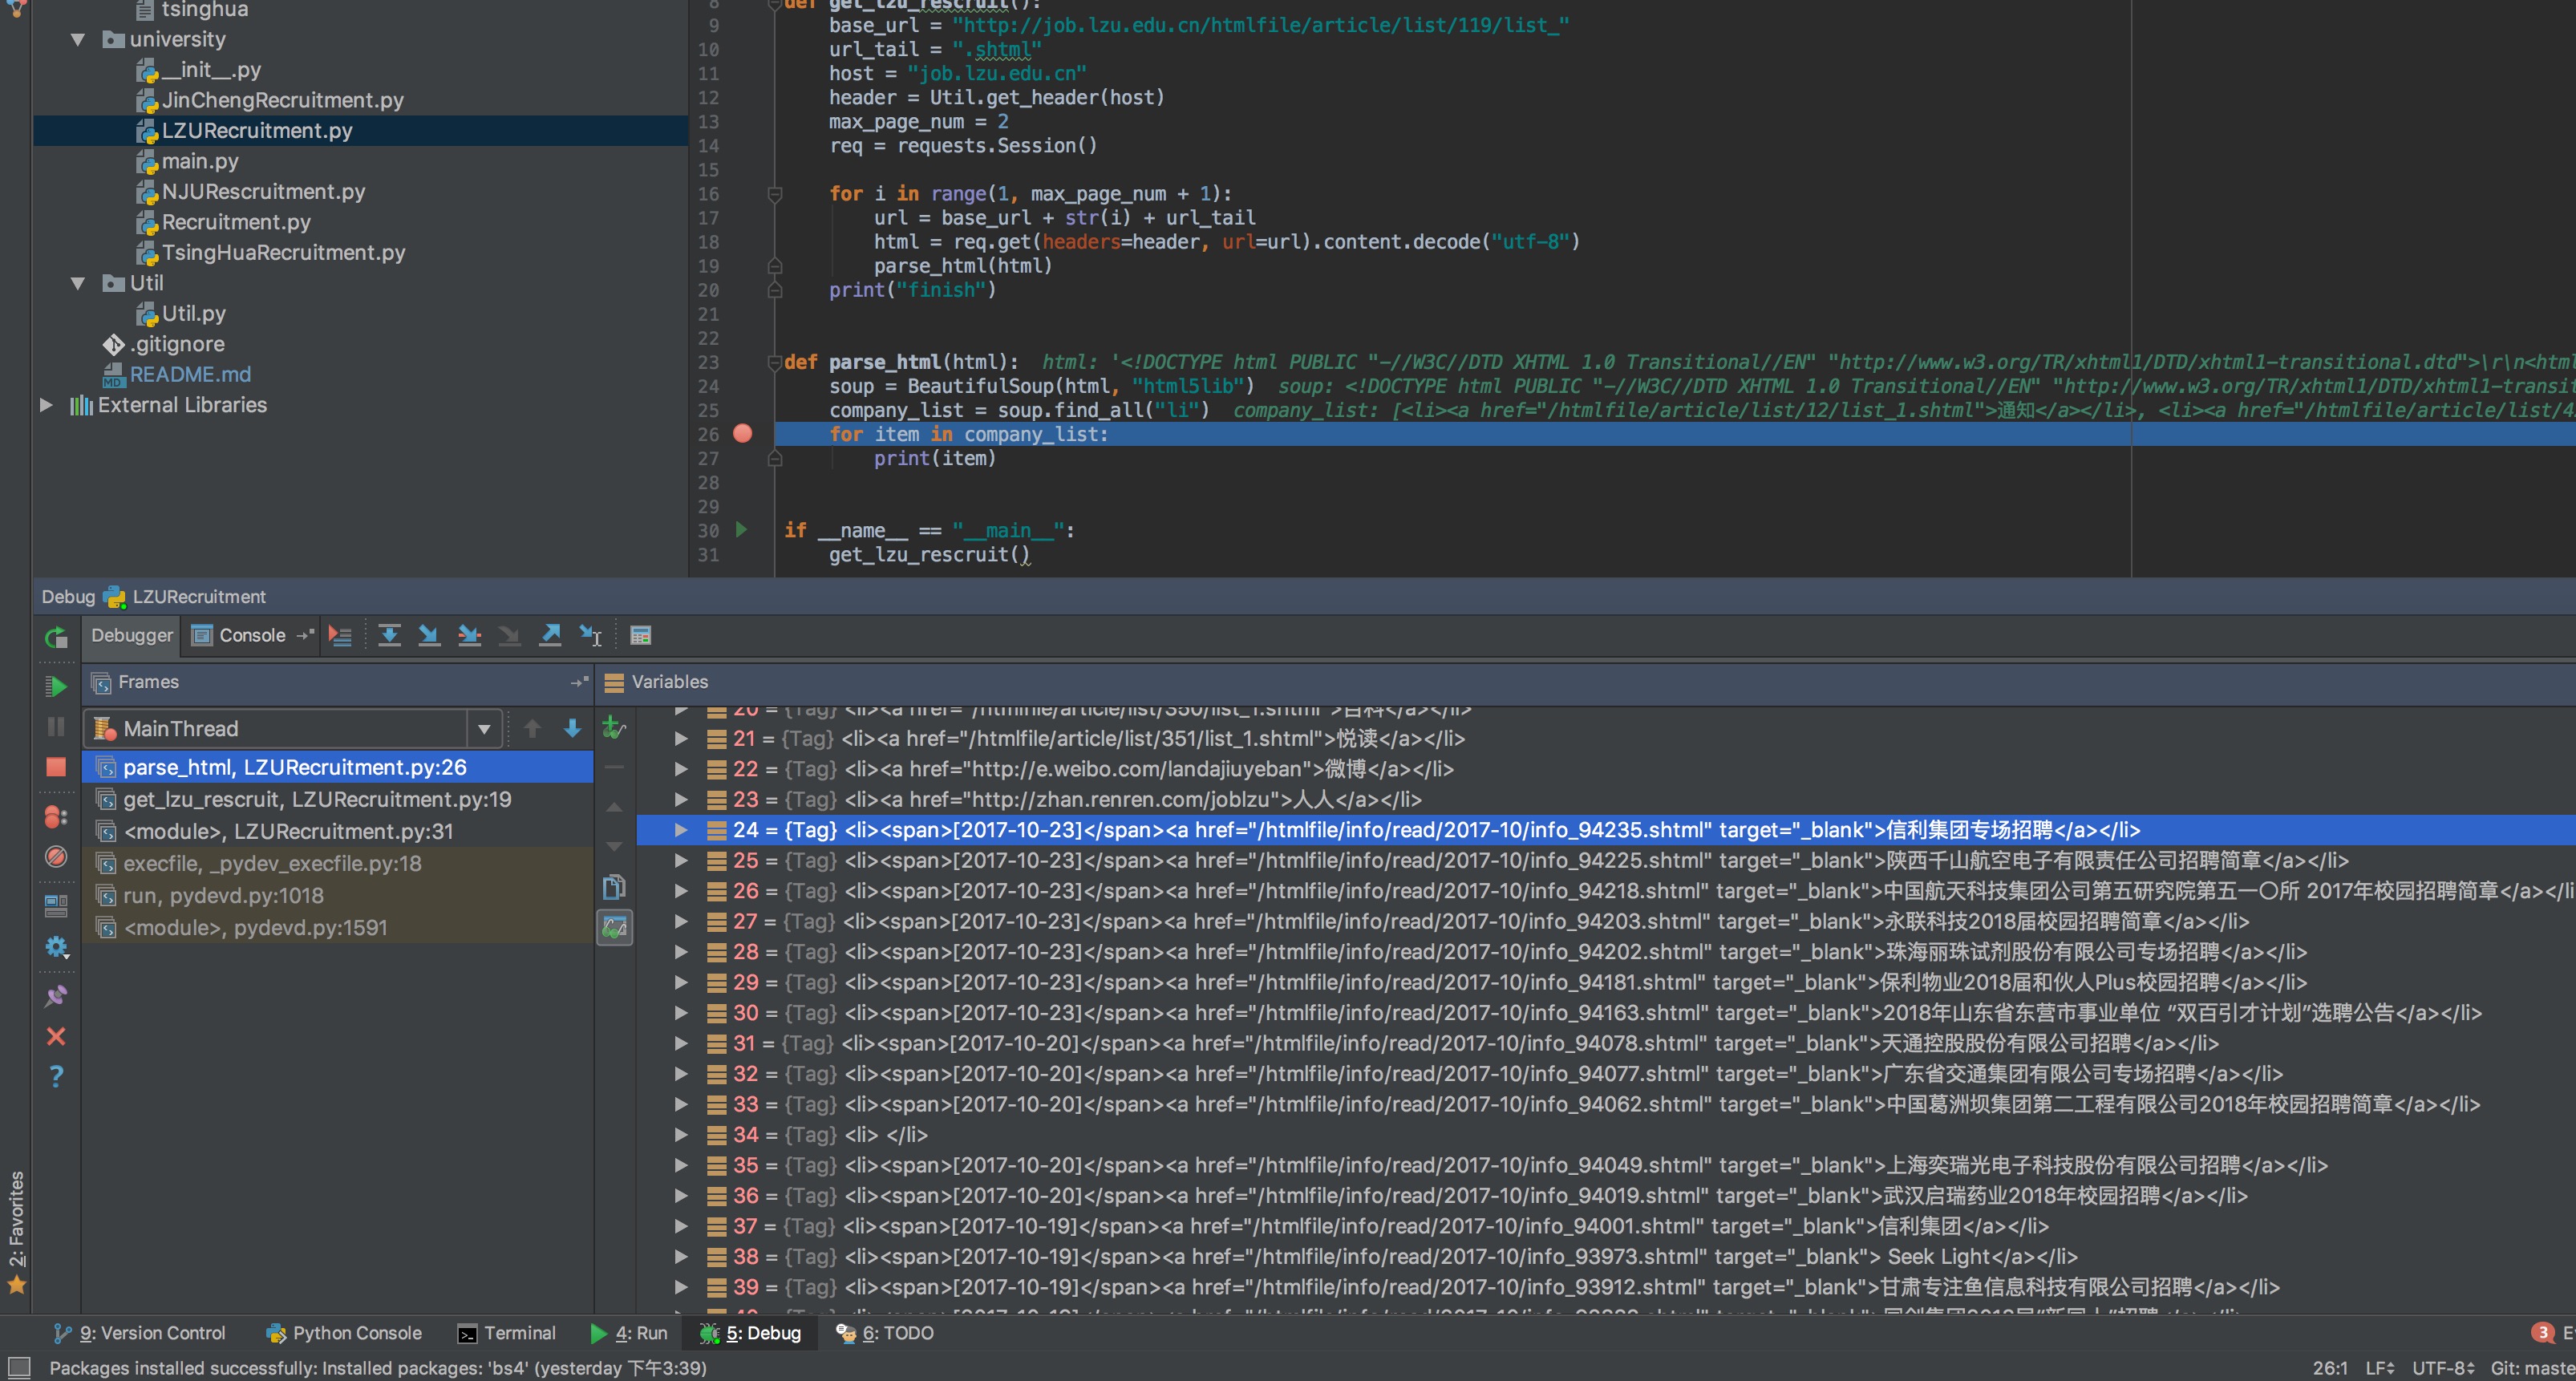Select run pydevd.py:1018 frame

(338, 895)
